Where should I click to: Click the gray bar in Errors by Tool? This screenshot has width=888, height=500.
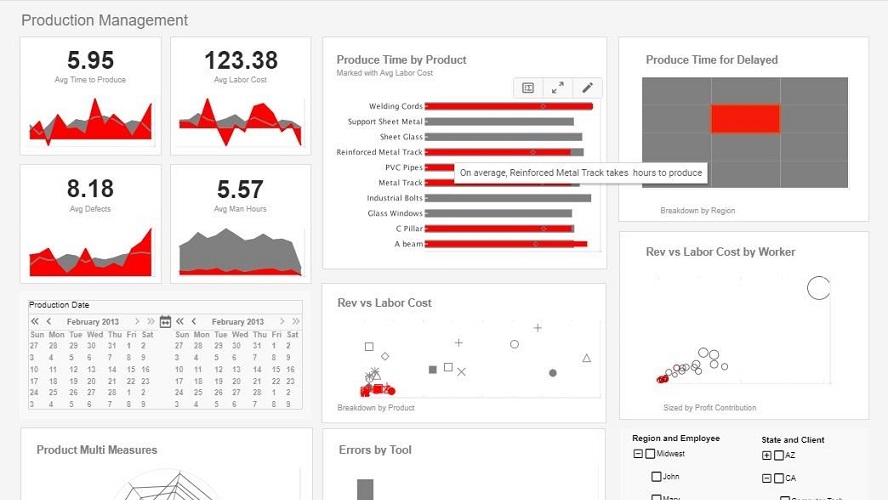click(365, 490)
